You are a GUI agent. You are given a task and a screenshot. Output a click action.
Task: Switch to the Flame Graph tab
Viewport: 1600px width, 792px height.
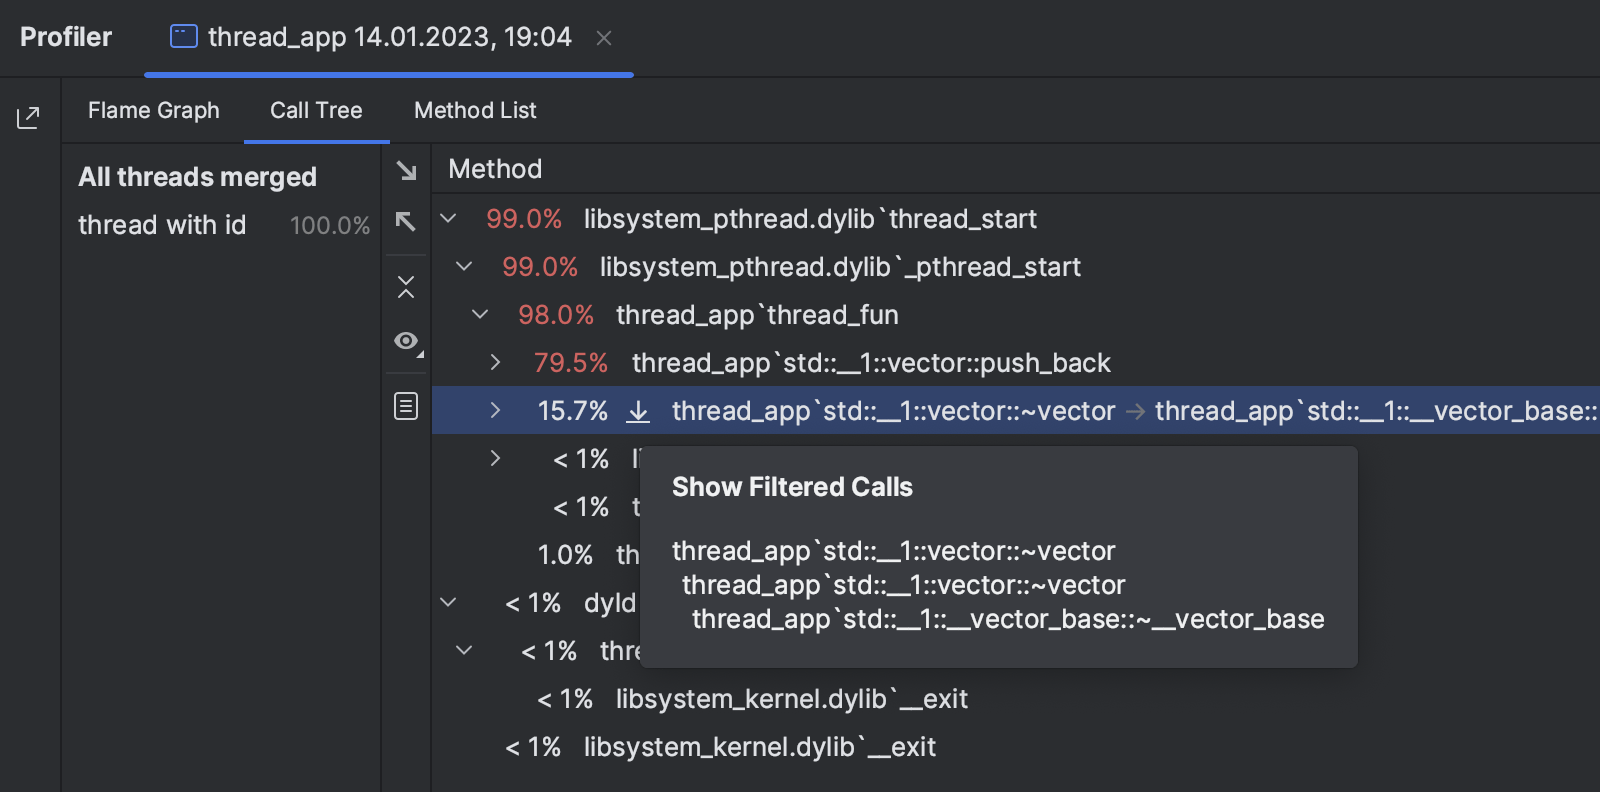point(154,110)
